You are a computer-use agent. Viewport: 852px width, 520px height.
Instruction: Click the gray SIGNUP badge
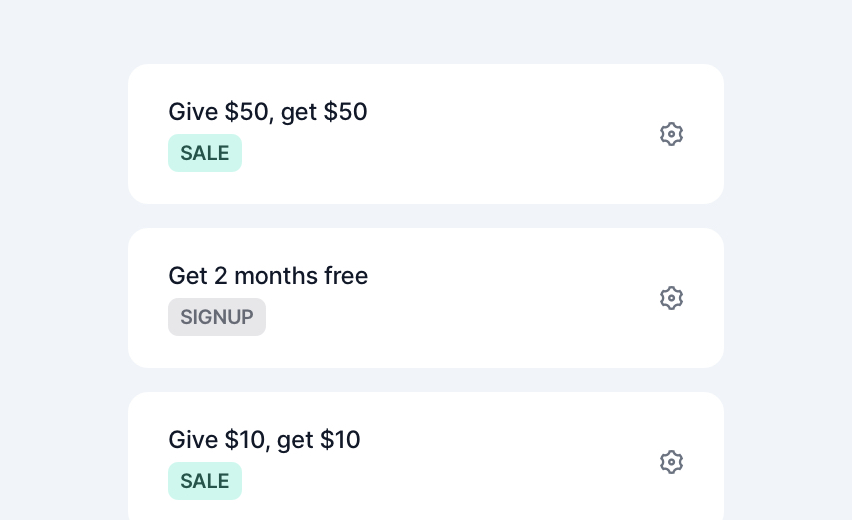(x=217, y=317)
